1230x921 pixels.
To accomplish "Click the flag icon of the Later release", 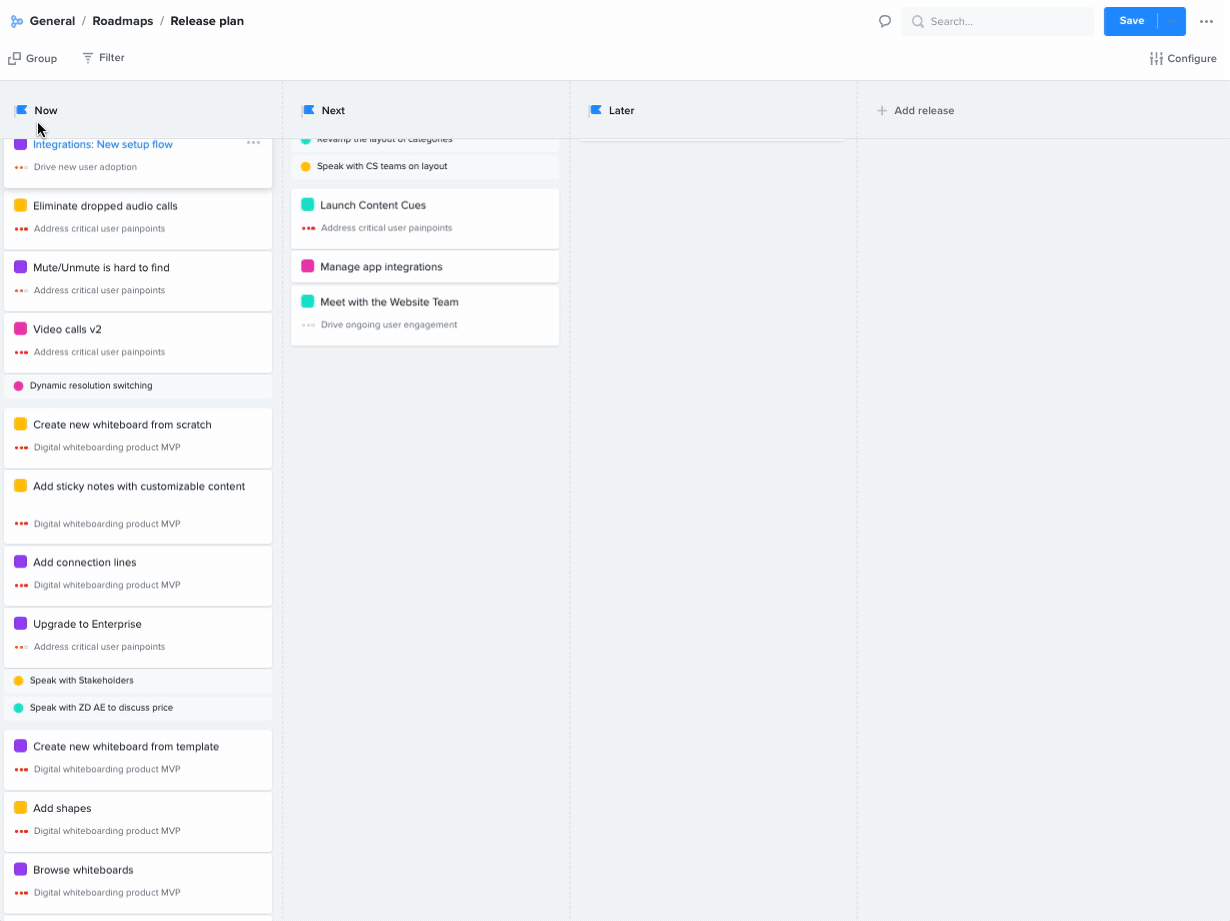I will click(596, 110).
